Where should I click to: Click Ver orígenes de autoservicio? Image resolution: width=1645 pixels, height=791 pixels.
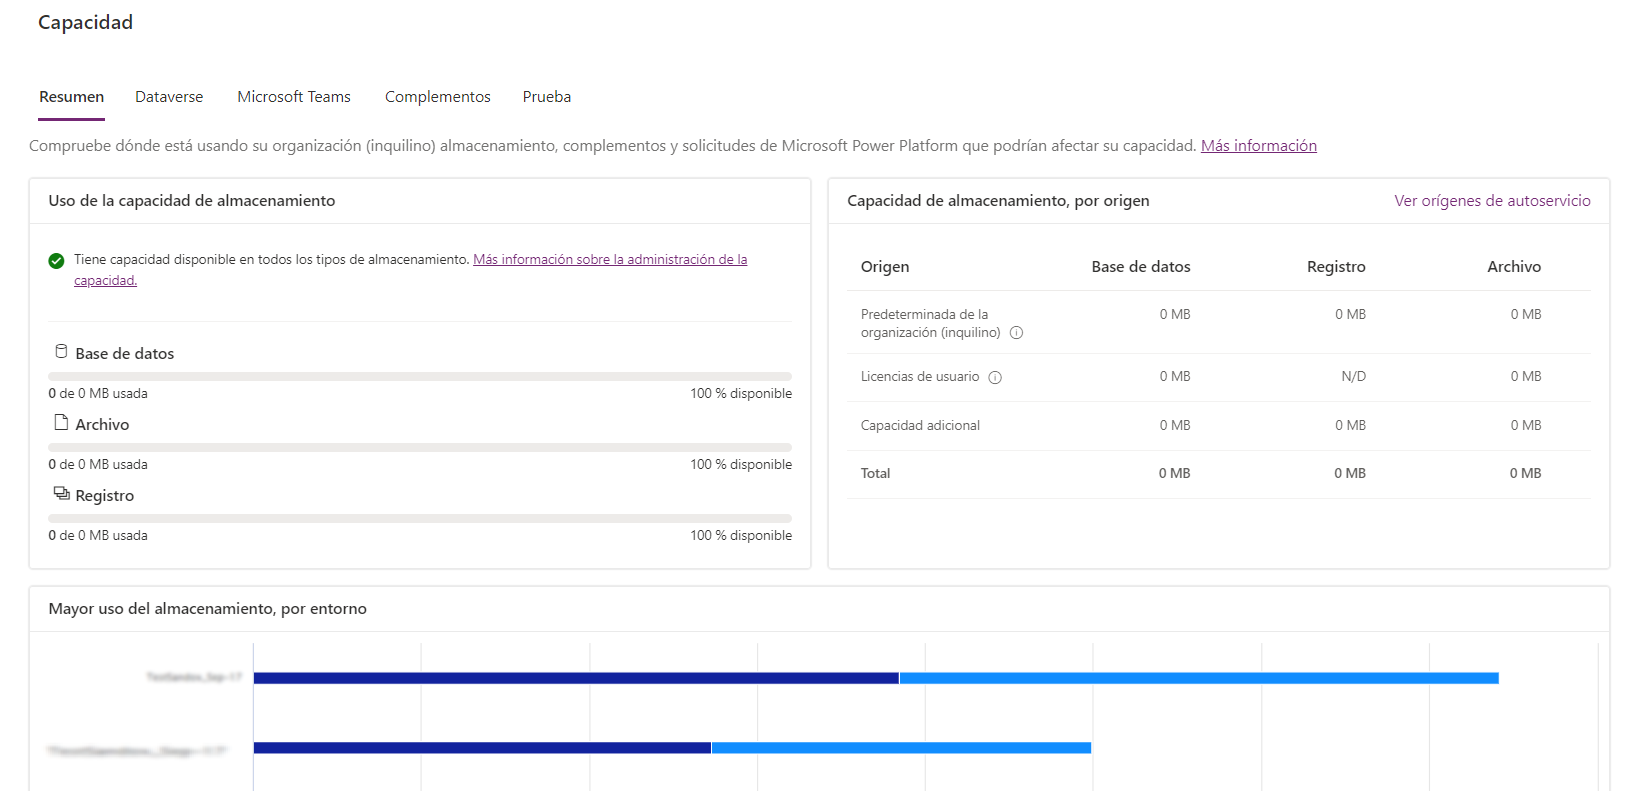coord(1492,201)
